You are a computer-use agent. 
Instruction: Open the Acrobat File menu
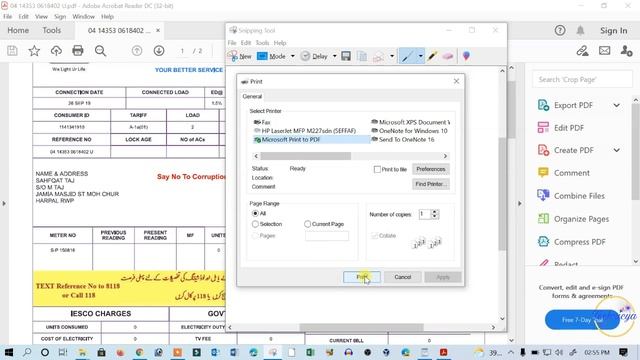pyautogui.click(x=8, y=17)
